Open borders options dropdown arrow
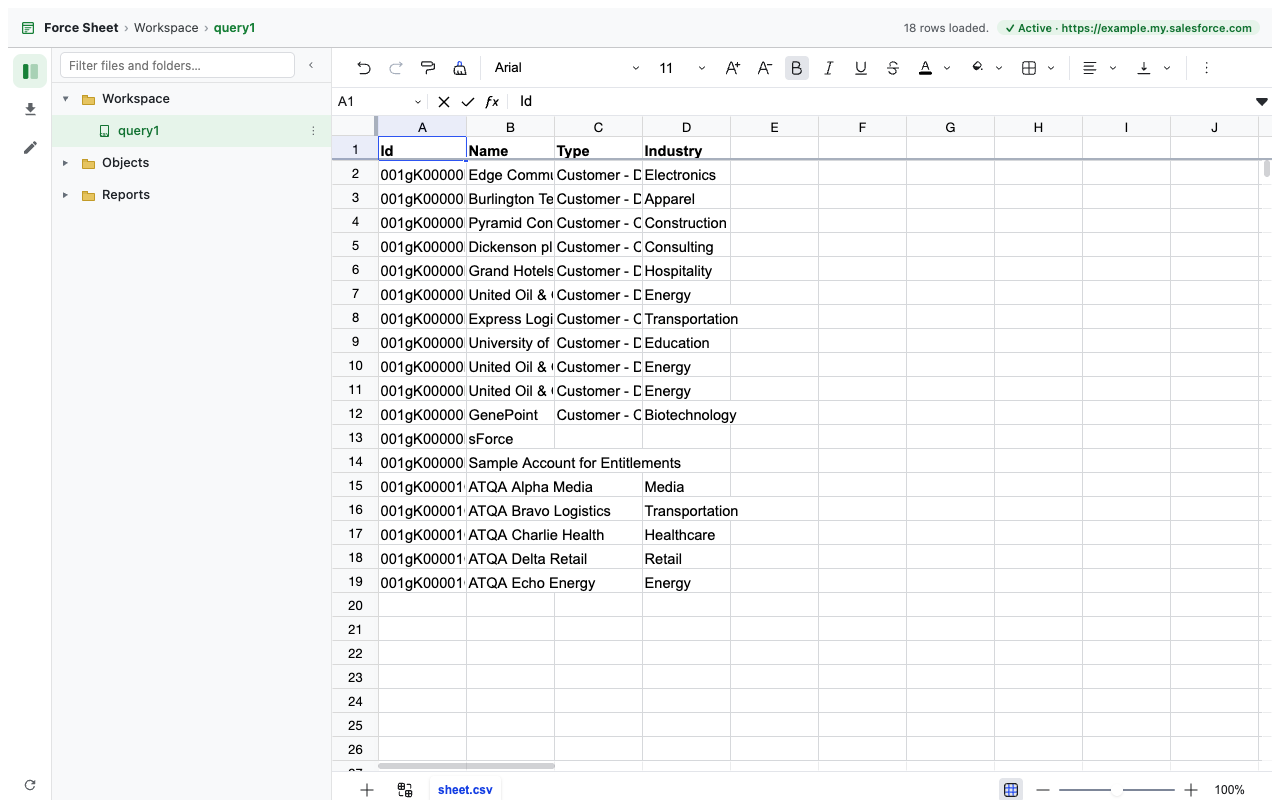 click(1051, 68)
